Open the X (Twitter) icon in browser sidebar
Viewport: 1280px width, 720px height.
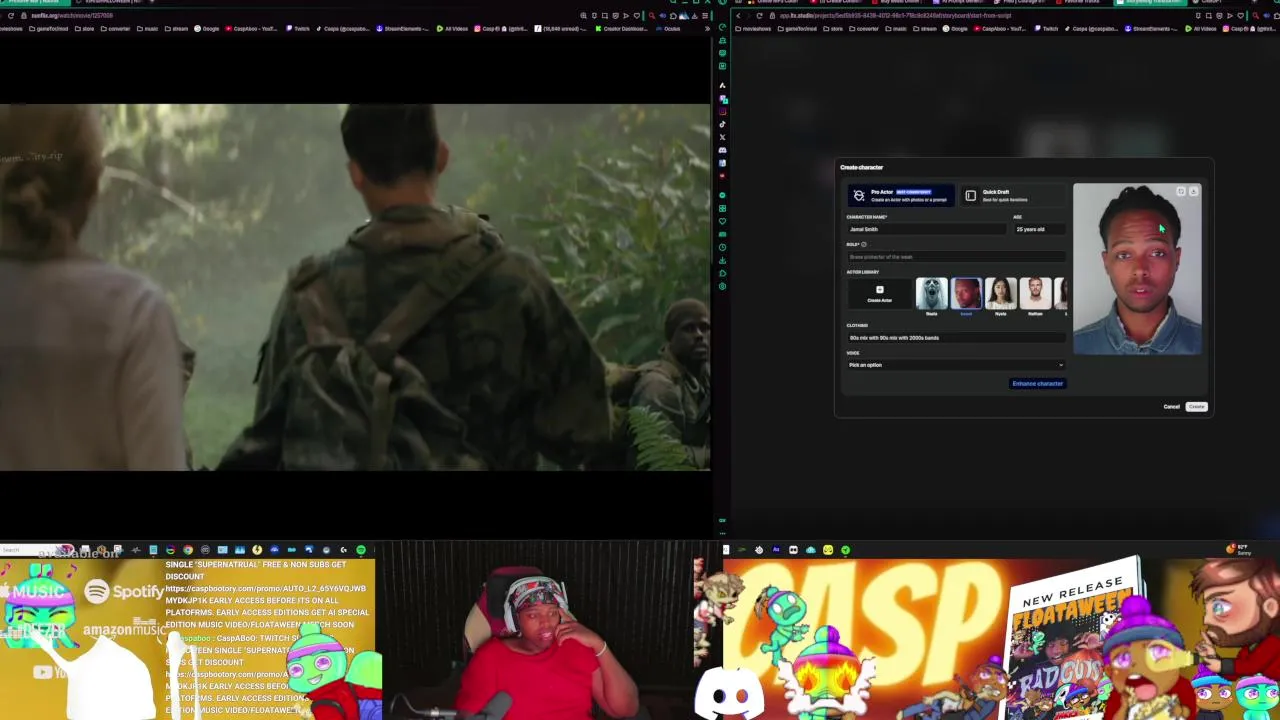click(722, 137)
